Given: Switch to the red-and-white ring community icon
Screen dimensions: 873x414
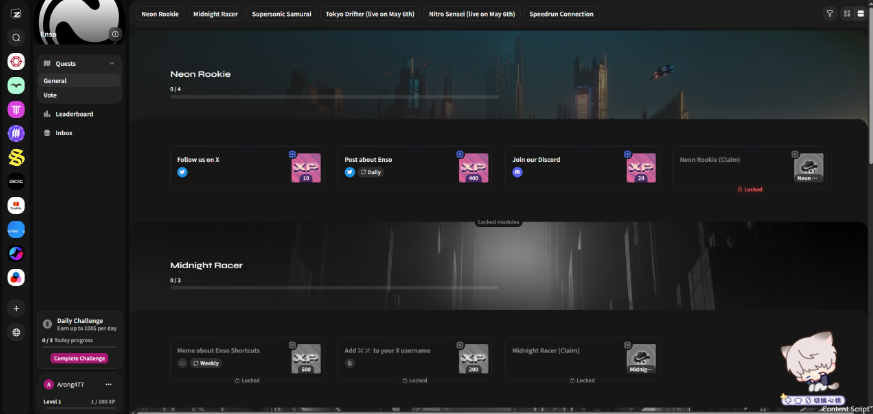Looking at the screenshot, I should pos(16,61).
